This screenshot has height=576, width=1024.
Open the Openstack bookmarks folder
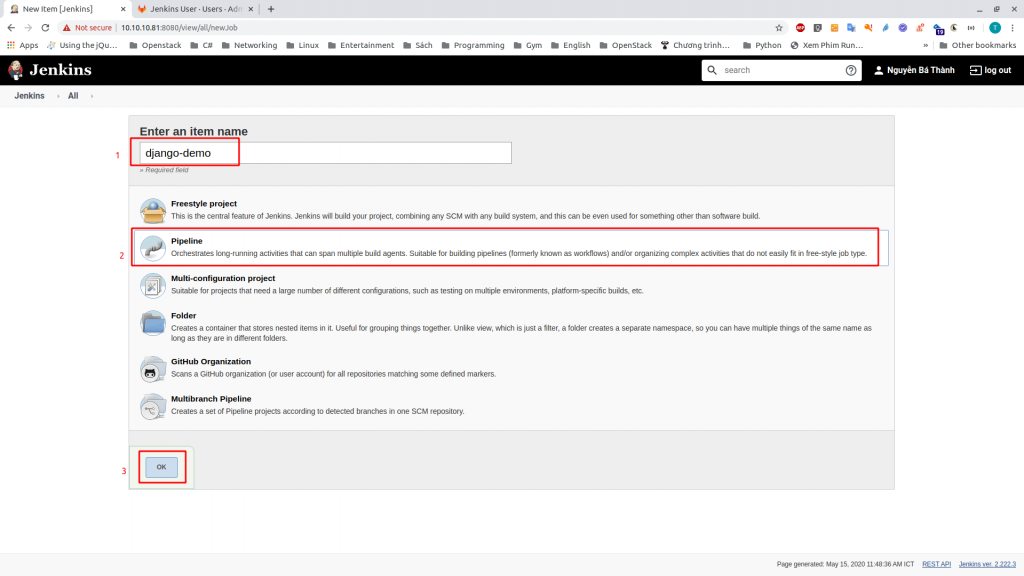tap(155, 45)
